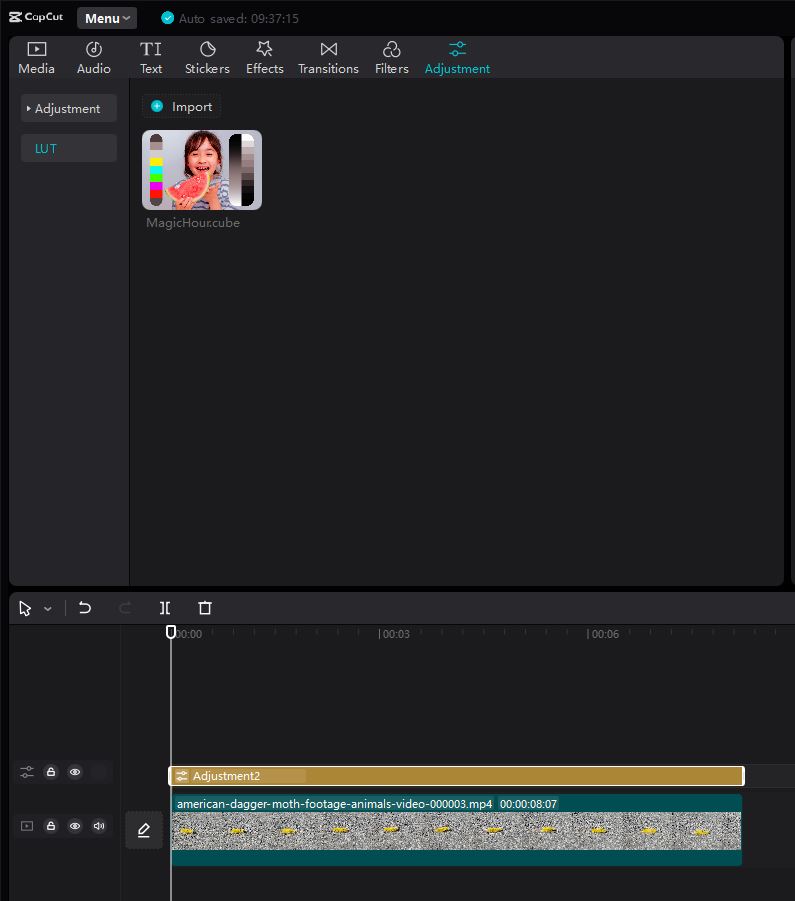Select the LUT category
This screenshot has width=795, height=901.
68,148
